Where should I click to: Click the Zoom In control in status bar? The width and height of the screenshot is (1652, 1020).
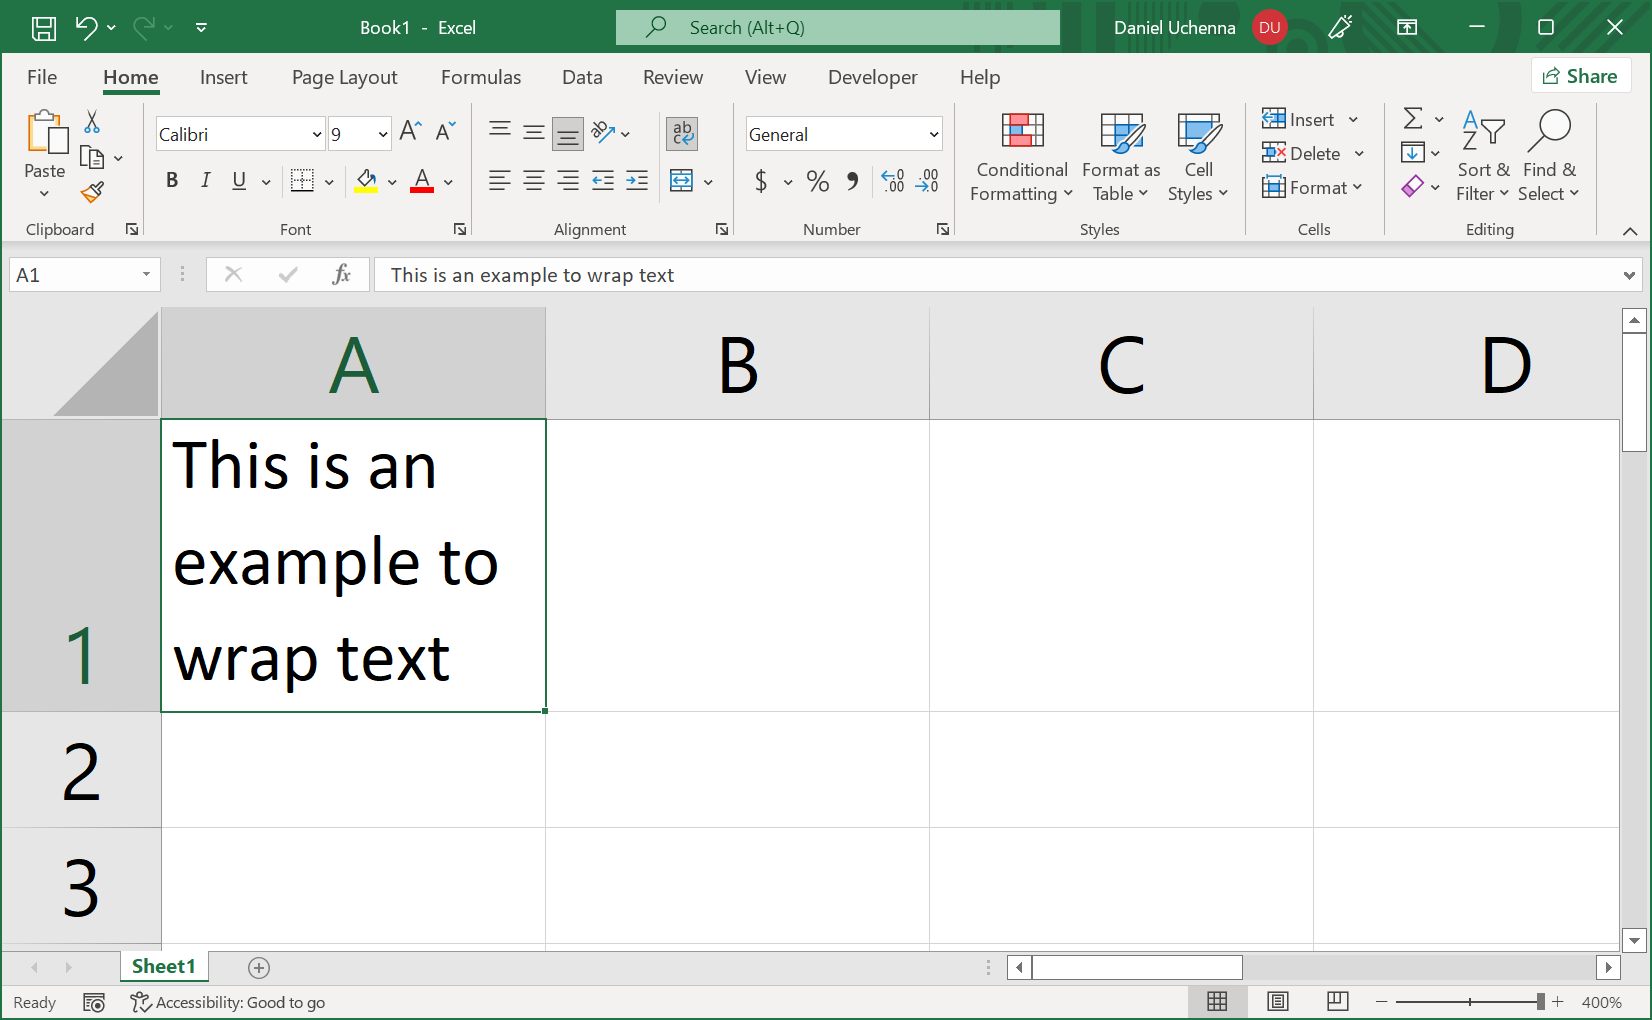click(x=1557, y=1001)
